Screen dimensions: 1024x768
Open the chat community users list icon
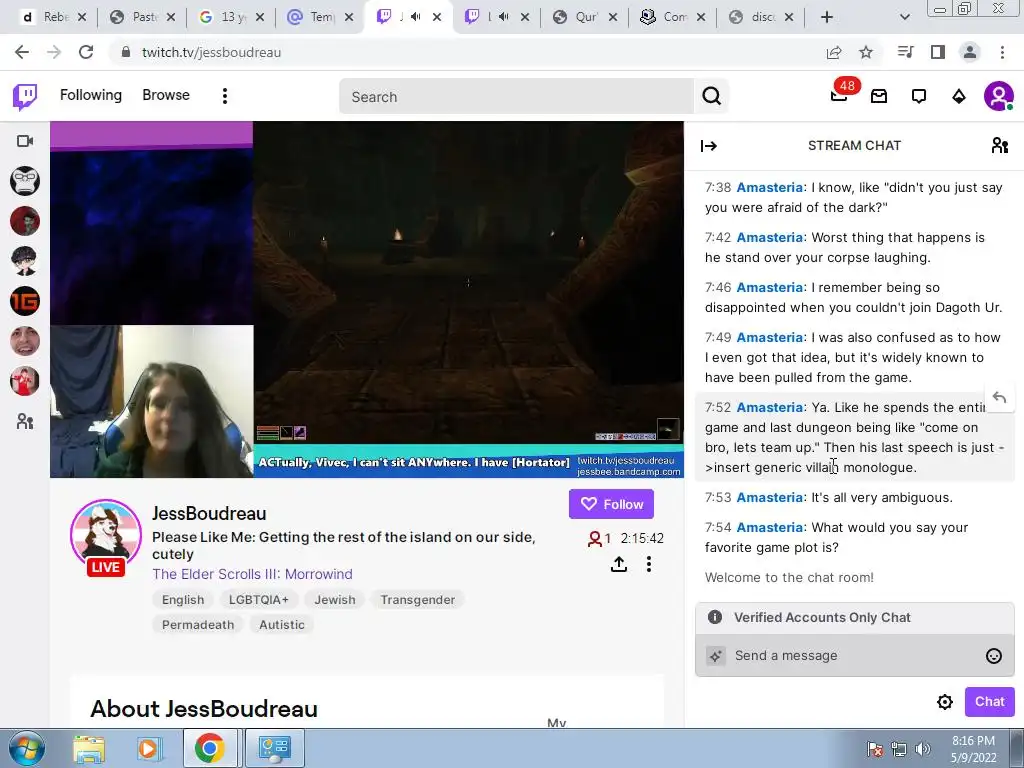999,146
